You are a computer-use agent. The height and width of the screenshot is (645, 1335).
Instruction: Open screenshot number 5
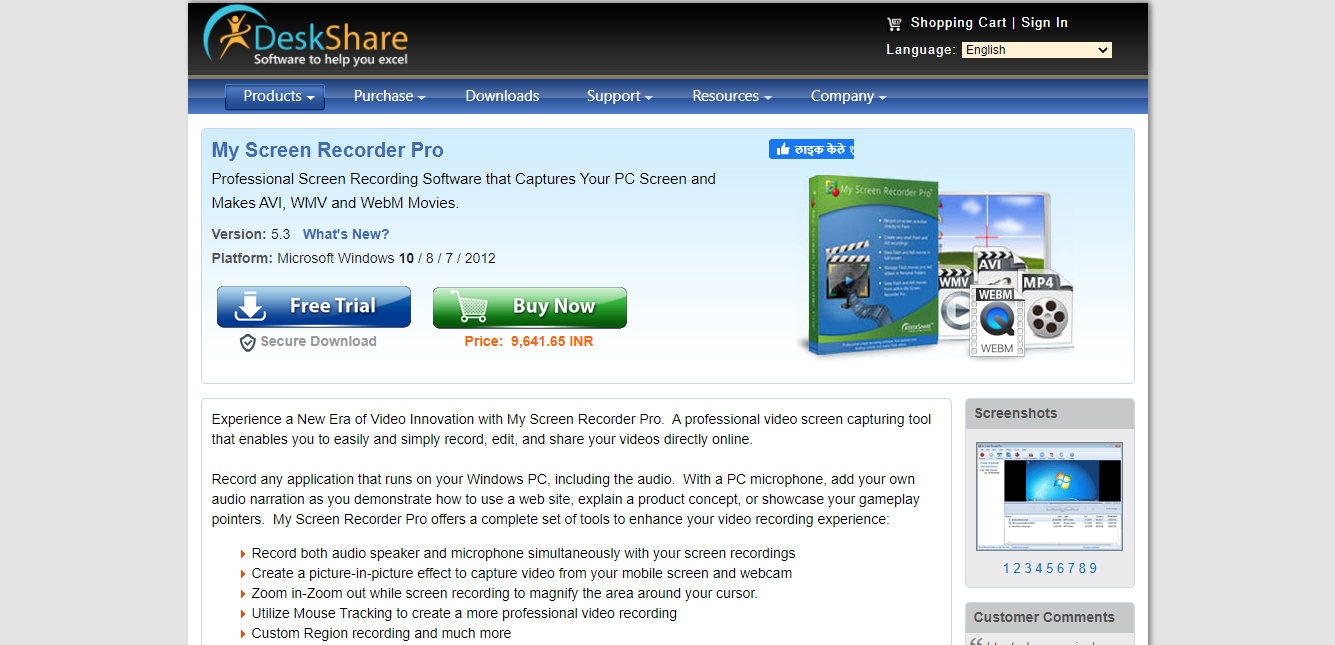1050,568
